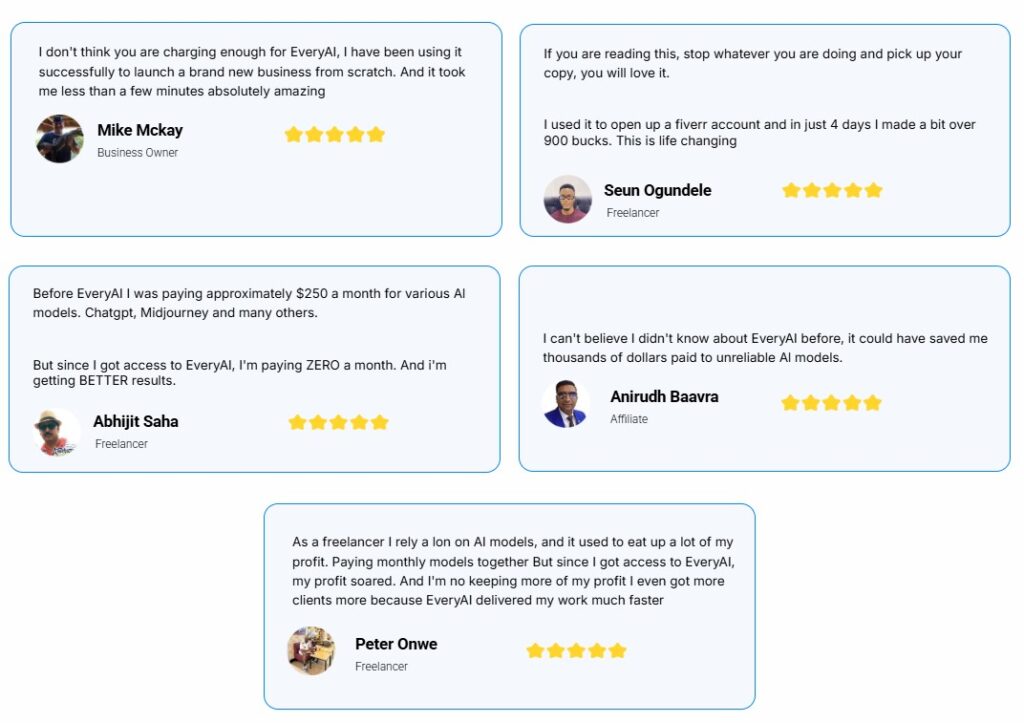This screenshot has height=723, width=1024.
Task: Click Seun Ogundele's profile photo
Action: [x=568, y=199]
